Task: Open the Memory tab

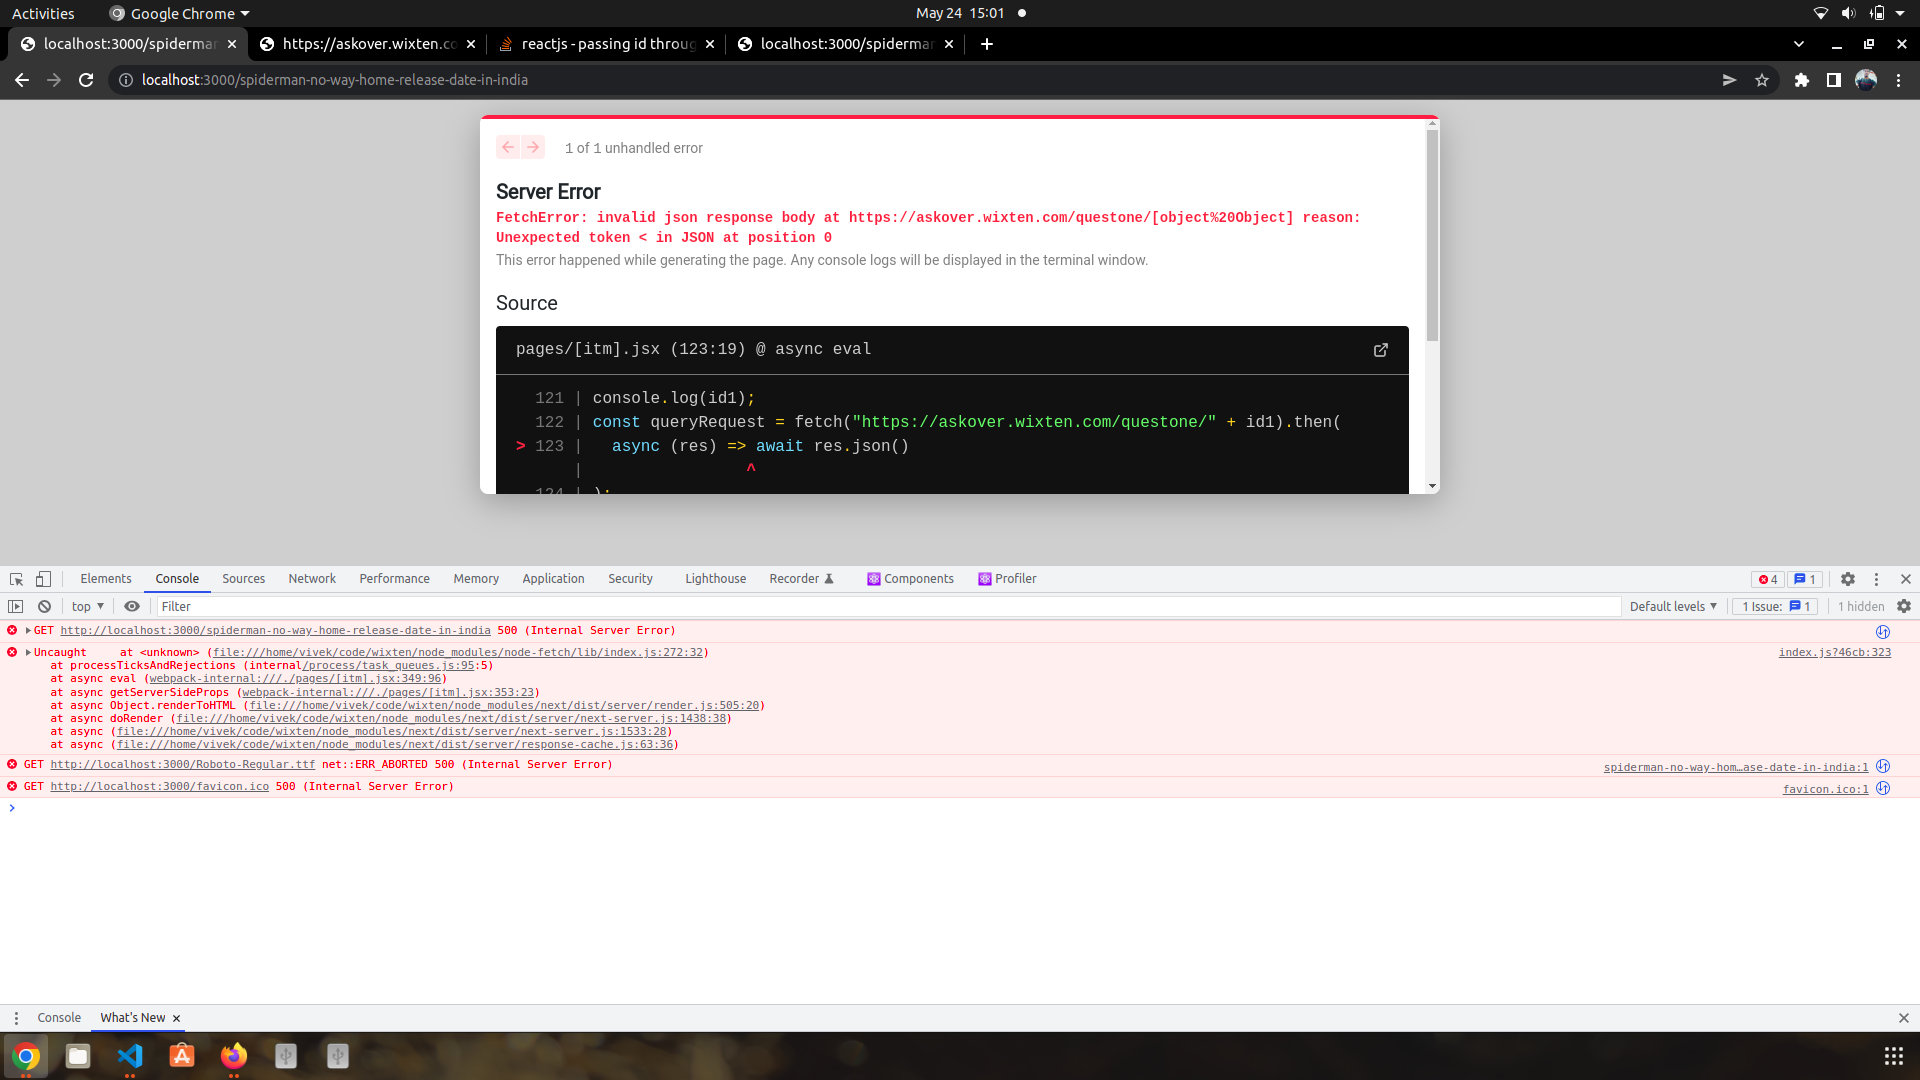Action: (476, 579)
